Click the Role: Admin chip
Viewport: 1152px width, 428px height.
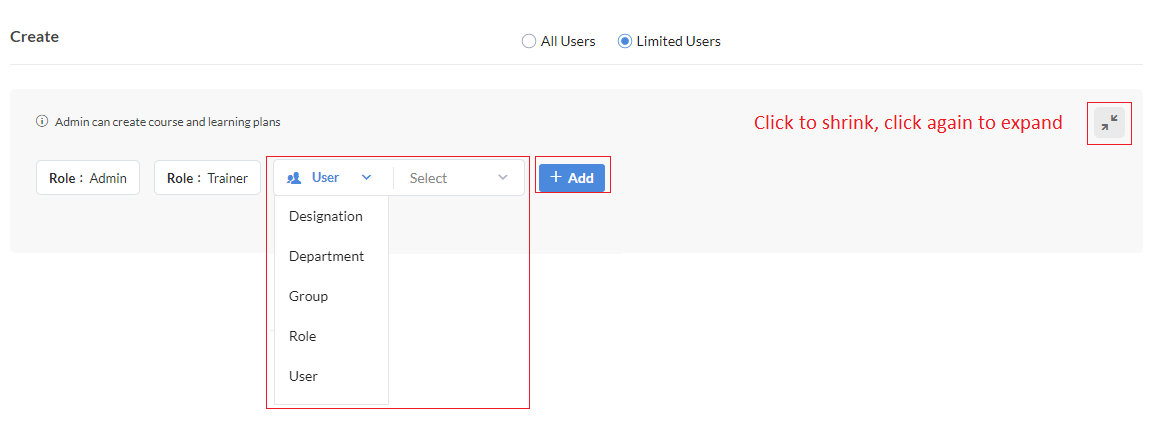point(88,178)
